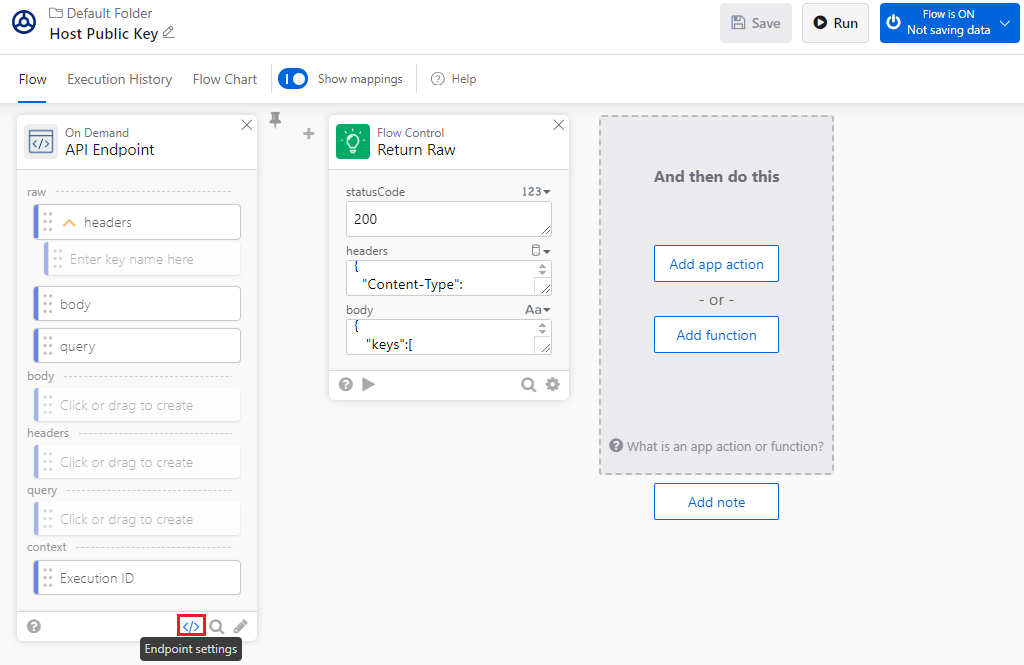1024x665 pixels.
Task: Click Enter key name here field
Action: coord(142,259)
